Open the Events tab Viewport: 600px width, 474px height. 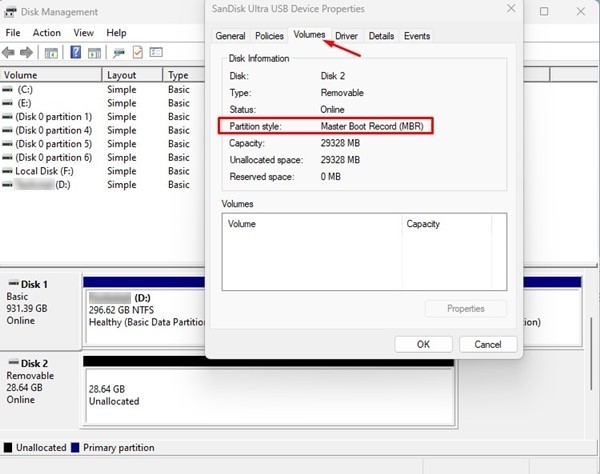[x=417, y=36]
